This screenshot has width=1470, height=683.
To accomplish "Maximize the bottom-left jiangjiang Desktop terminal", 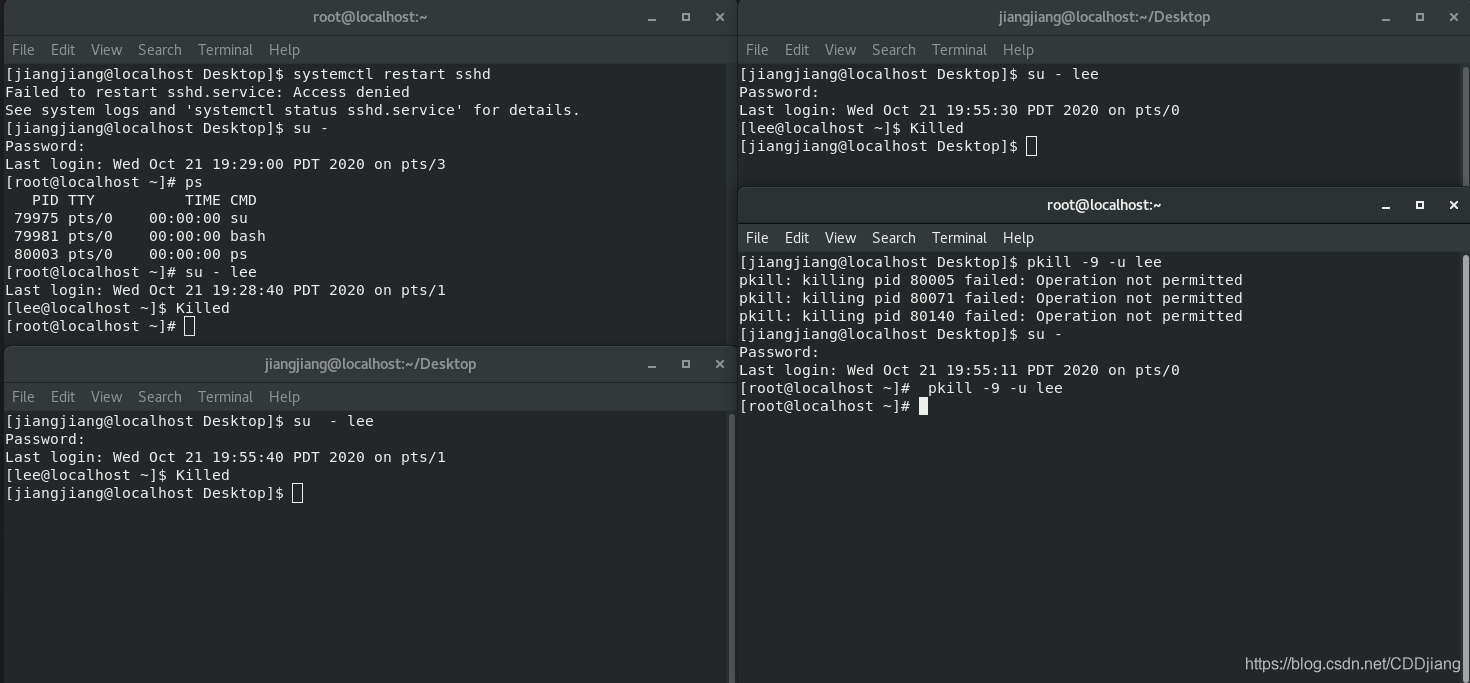I will 686,364.
